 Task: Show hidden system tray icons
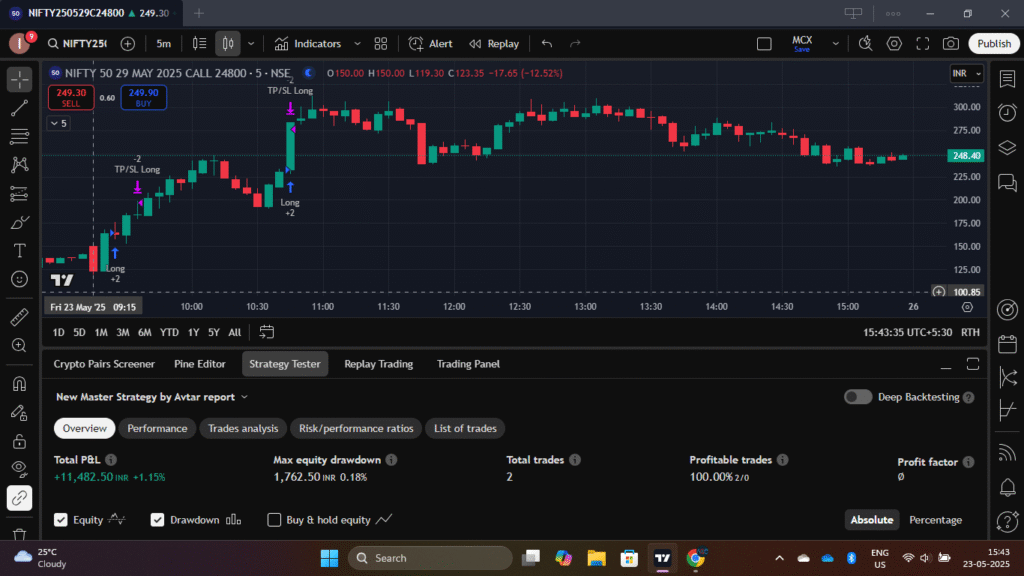click(779, 558)
